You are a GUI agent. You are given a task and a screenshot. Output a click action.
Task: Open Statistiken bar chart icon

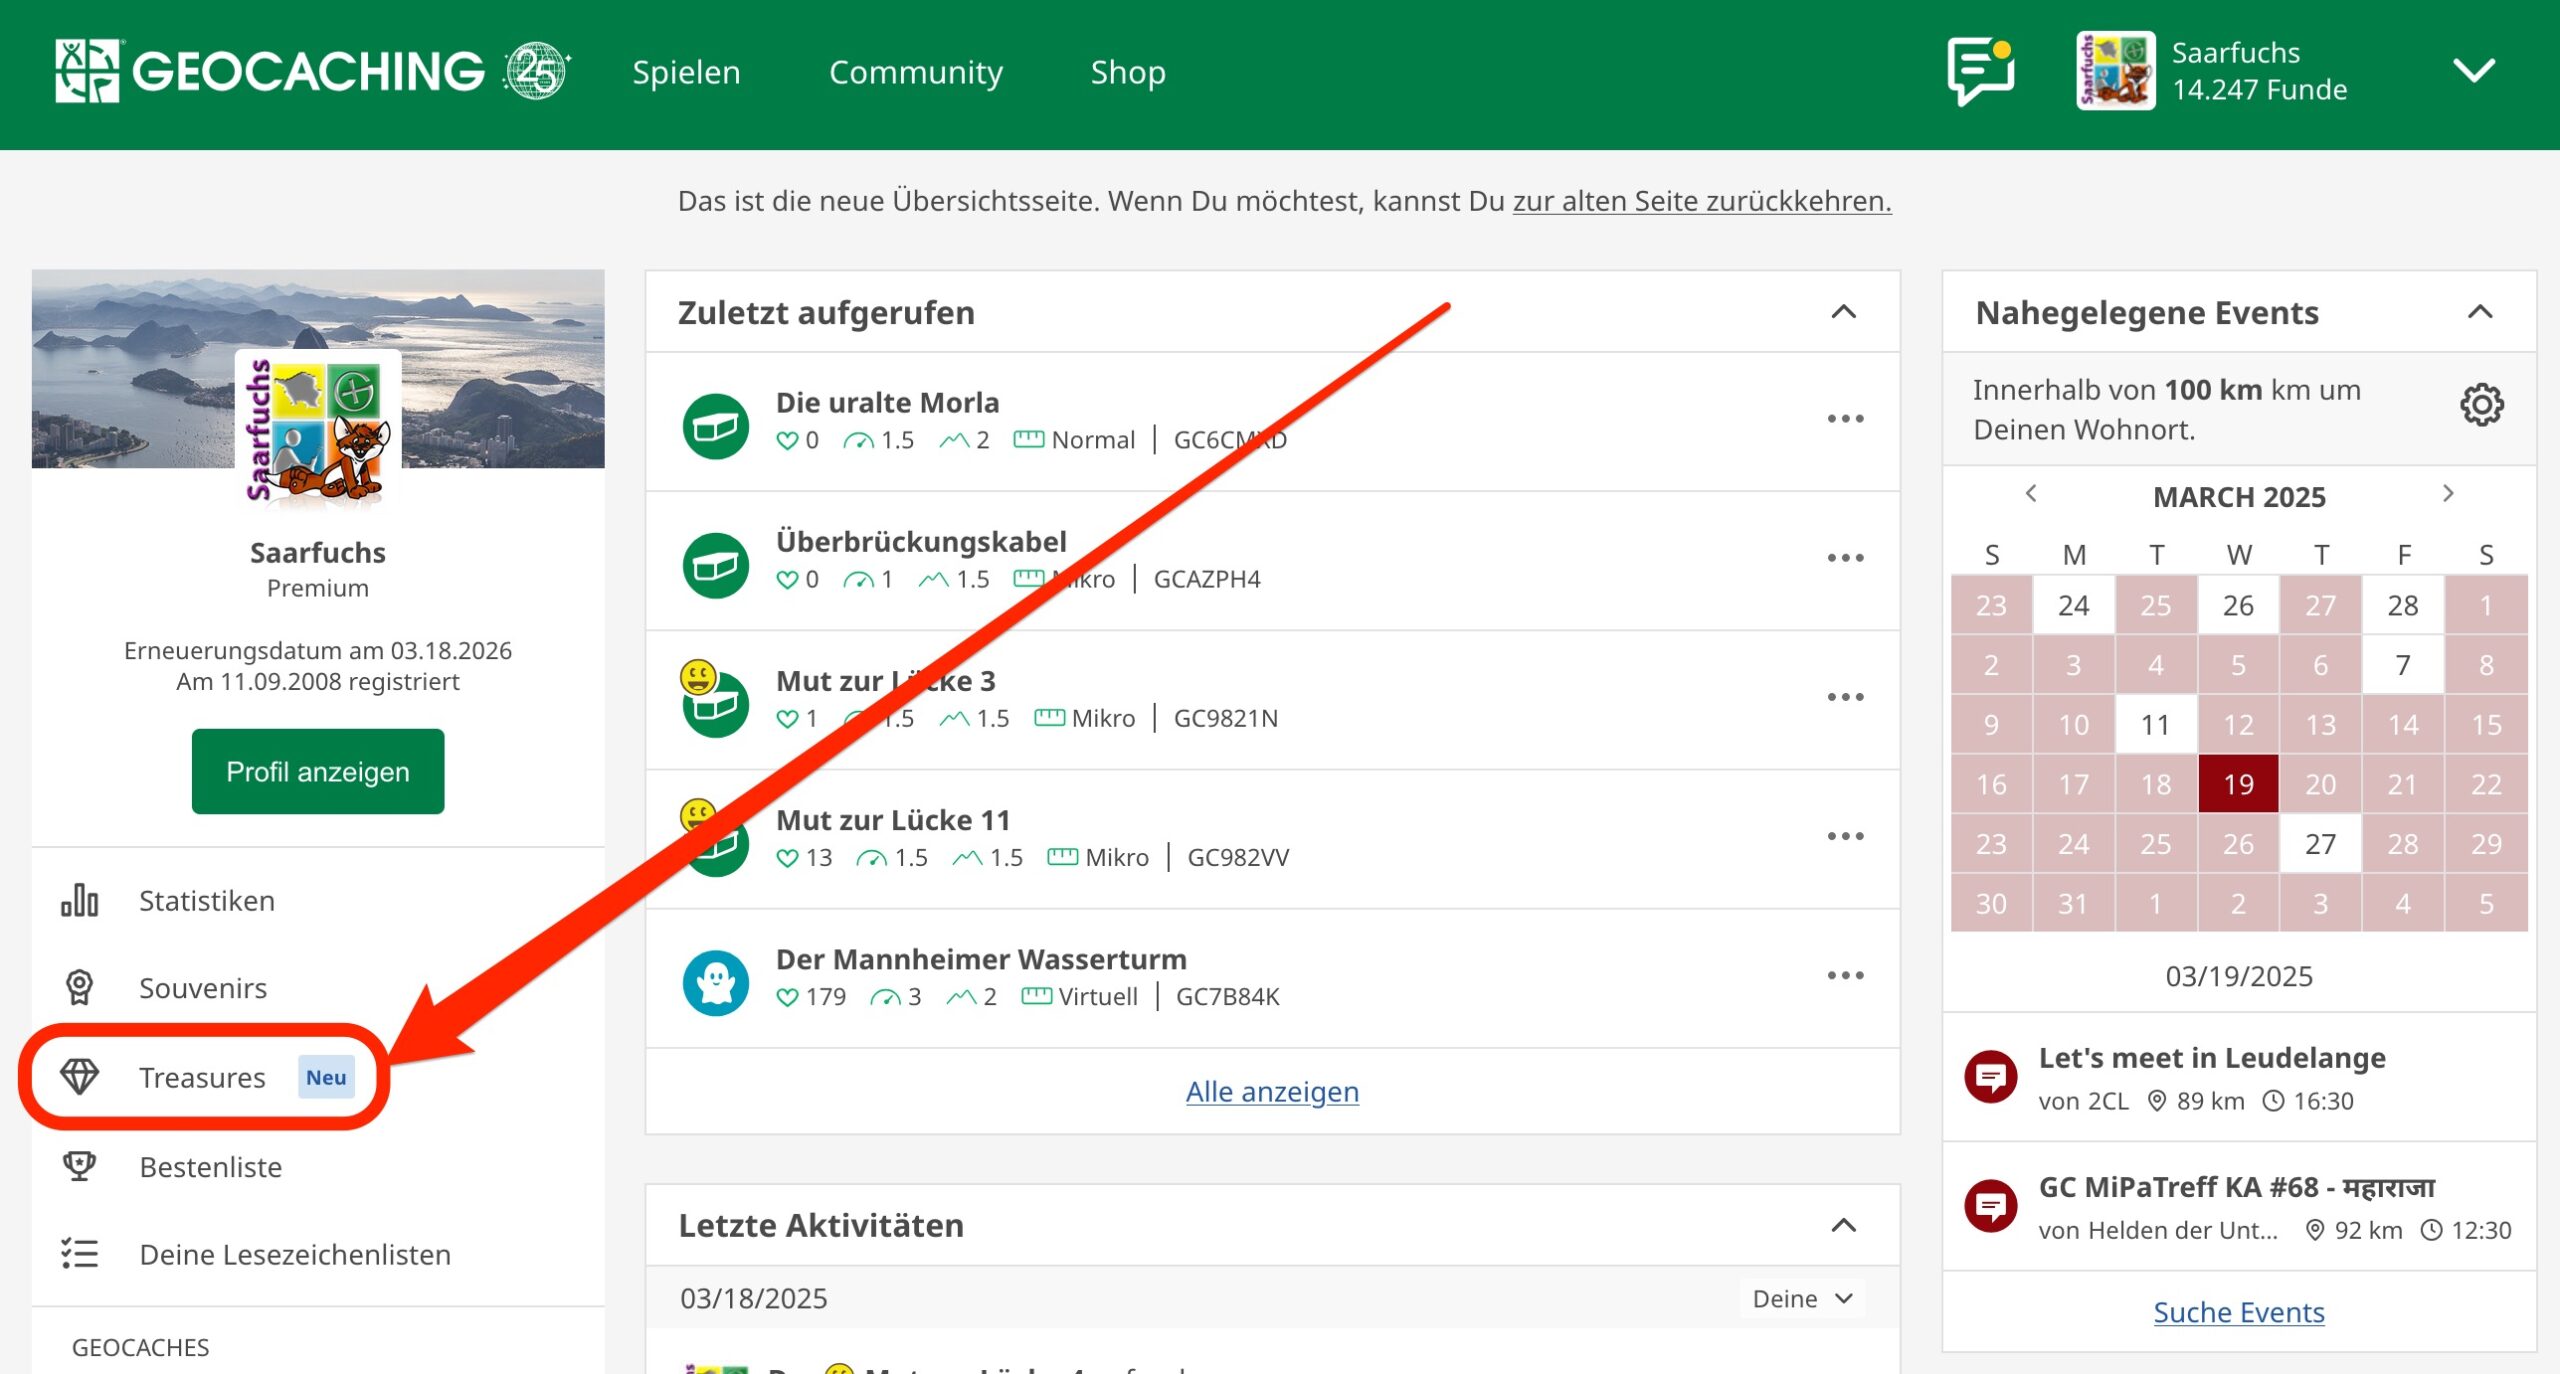[x=79, y=900]
